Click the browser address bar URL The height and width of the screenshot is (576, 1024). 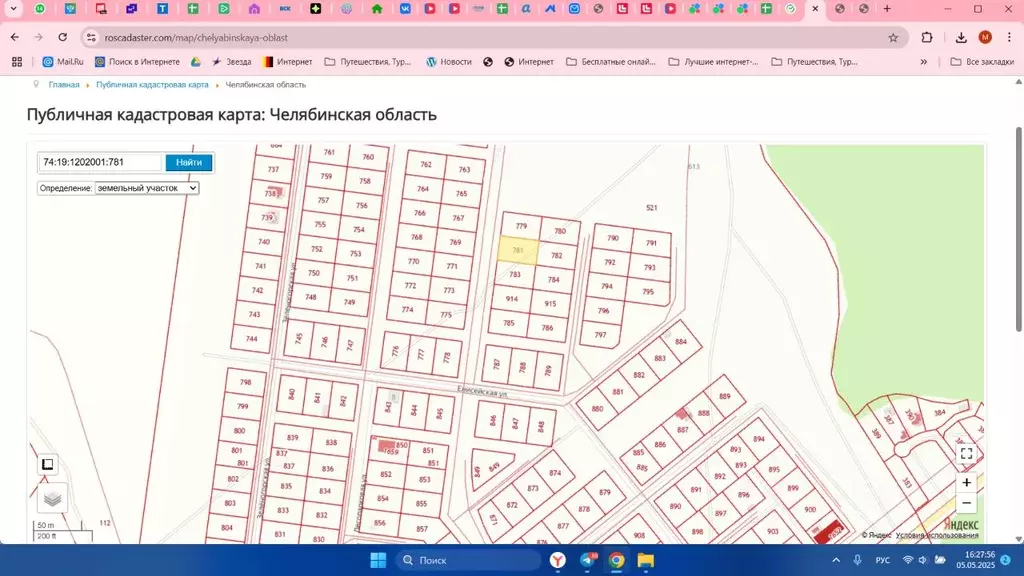(x=196, y=37)
